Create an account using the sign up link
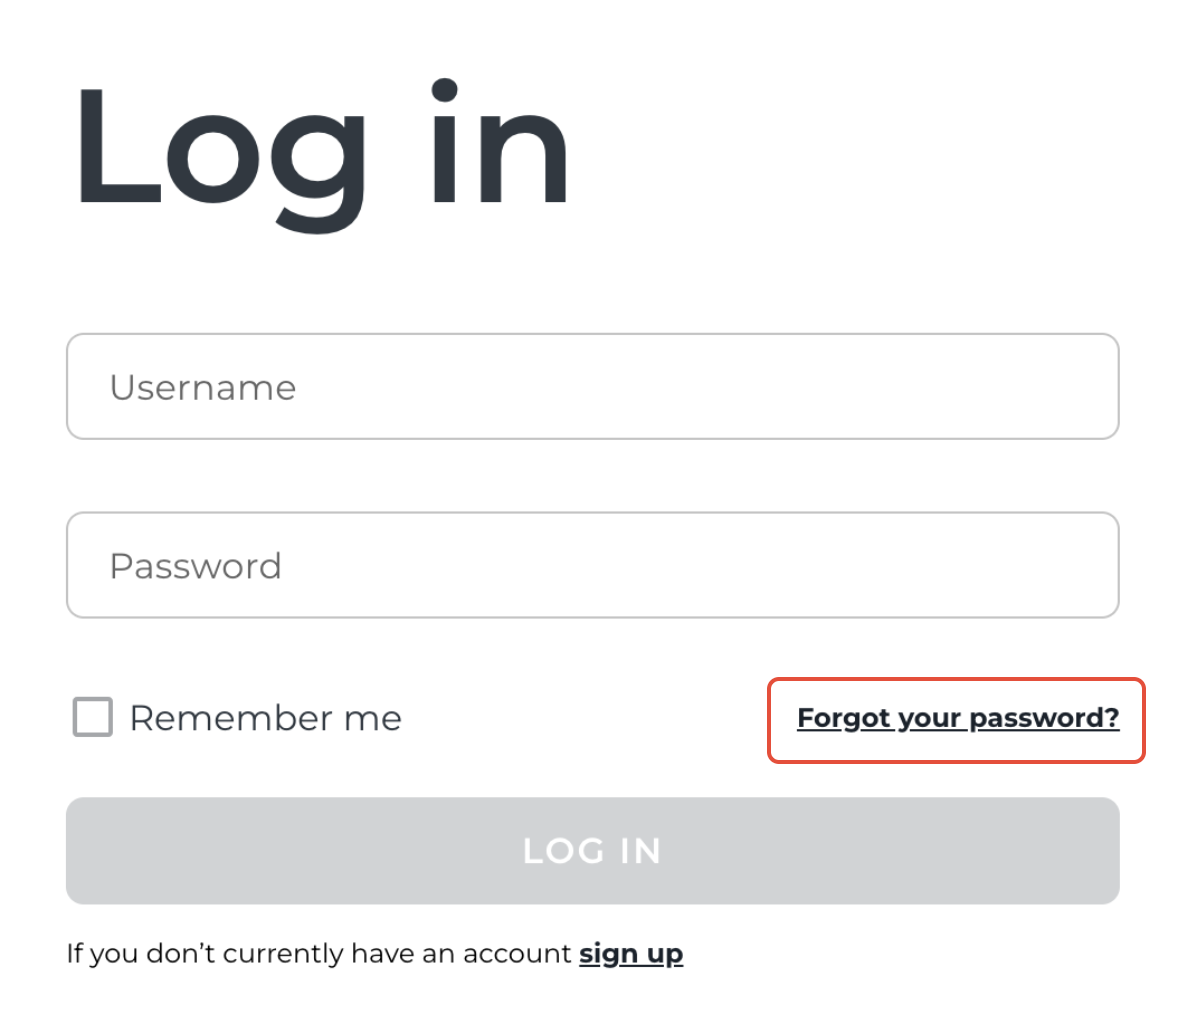The image size is (1178, 1034). pos(631,954)
